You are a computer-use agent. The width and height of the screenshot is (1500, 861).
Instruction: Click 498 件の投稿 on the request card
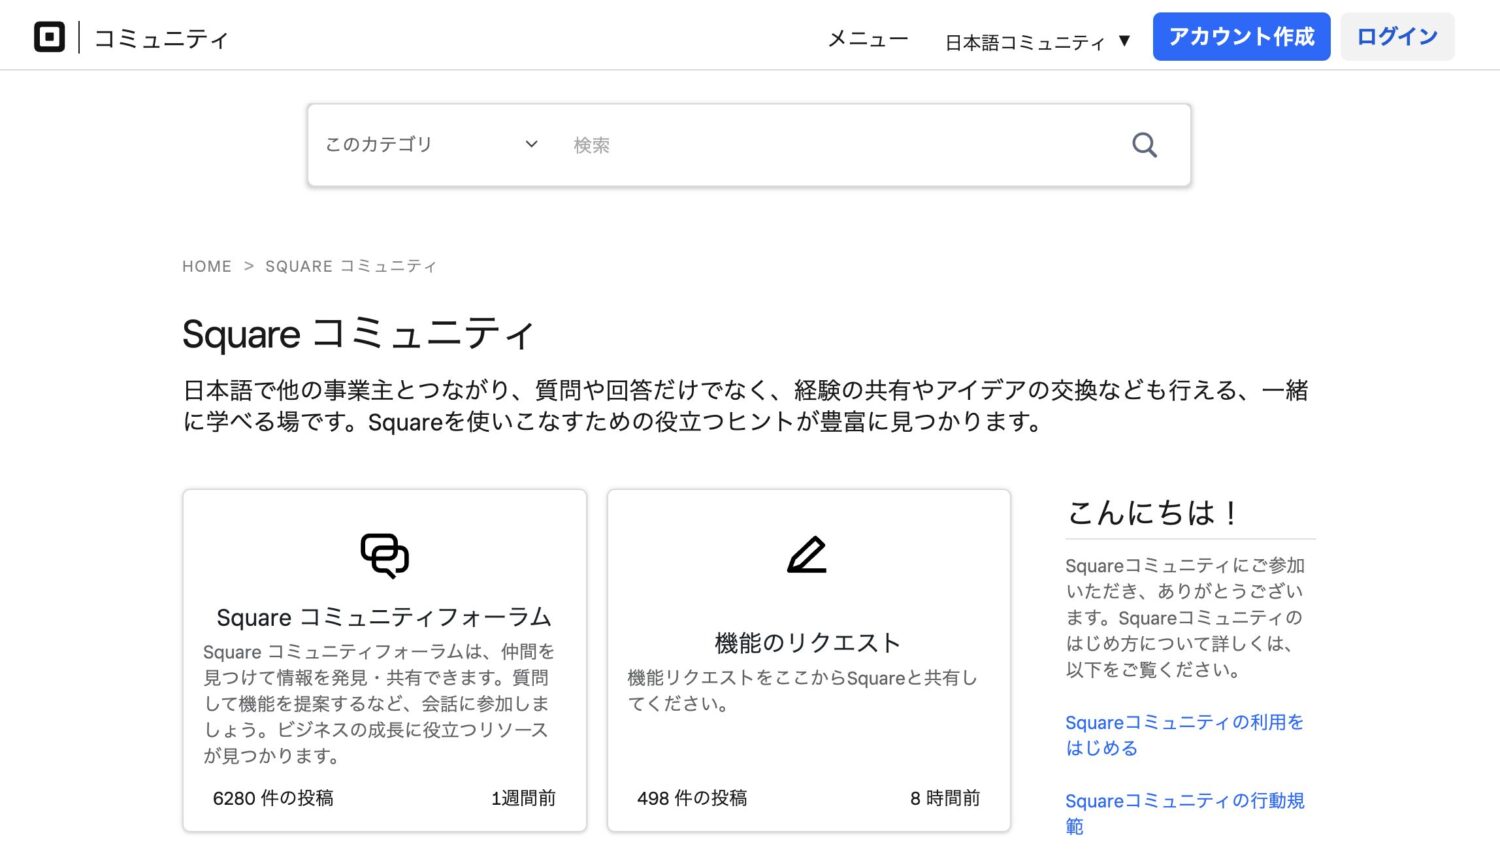(693, 798)
